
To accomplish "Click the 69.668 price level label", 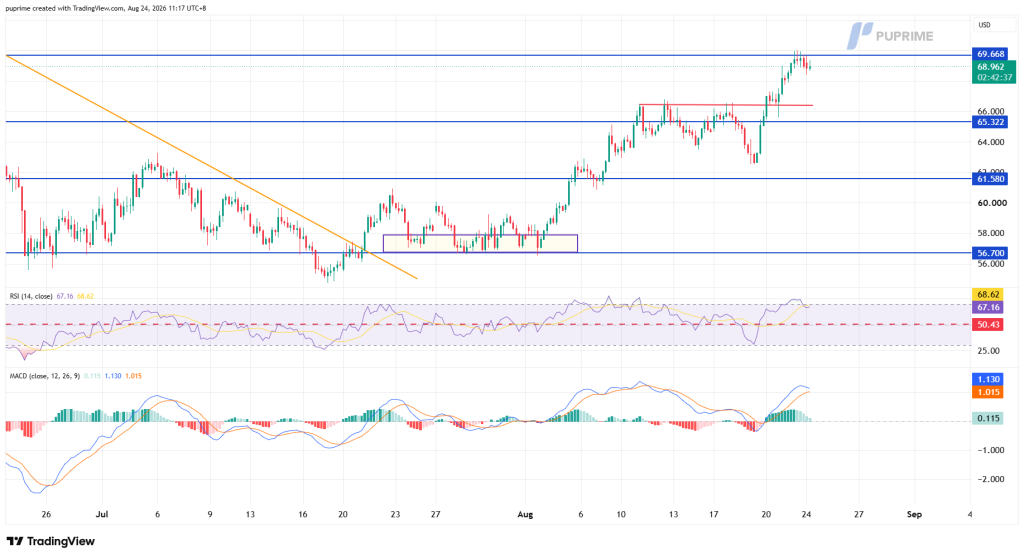I will pos(990,54).
